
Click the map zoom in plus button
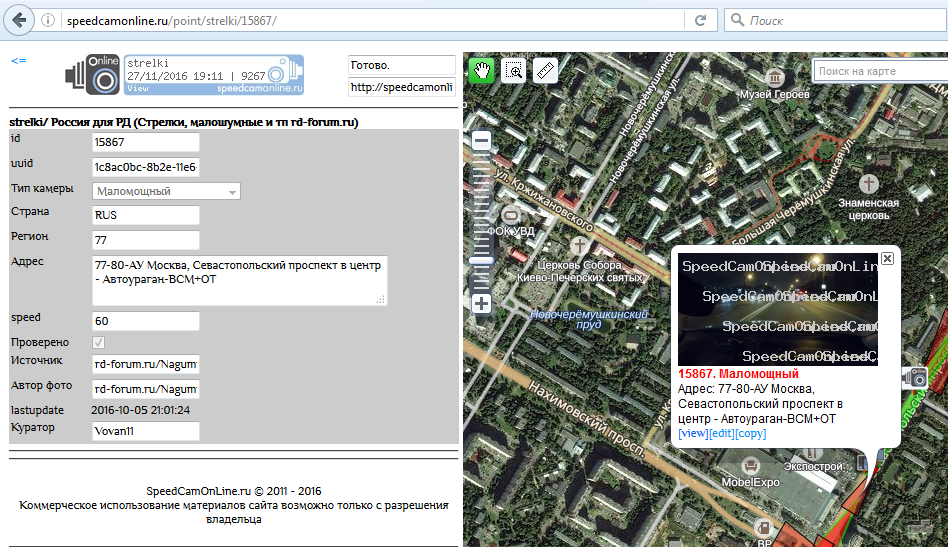[481, 303]
